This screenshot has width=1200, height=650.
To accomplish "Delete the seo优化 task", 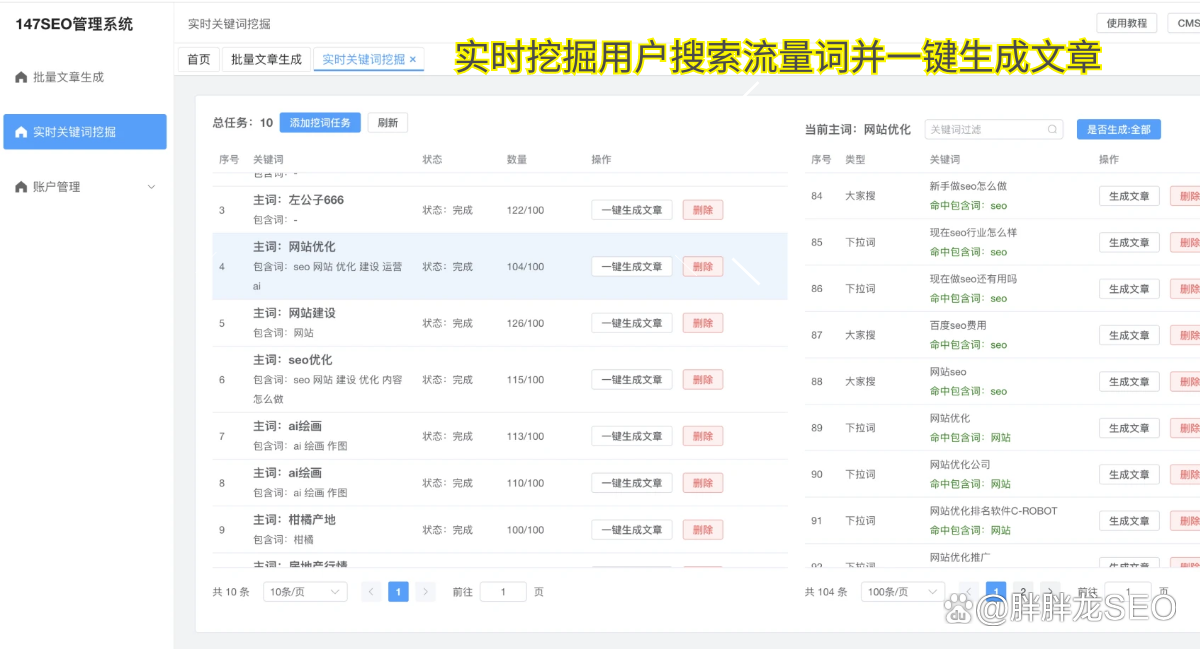I will coord(703,380).
